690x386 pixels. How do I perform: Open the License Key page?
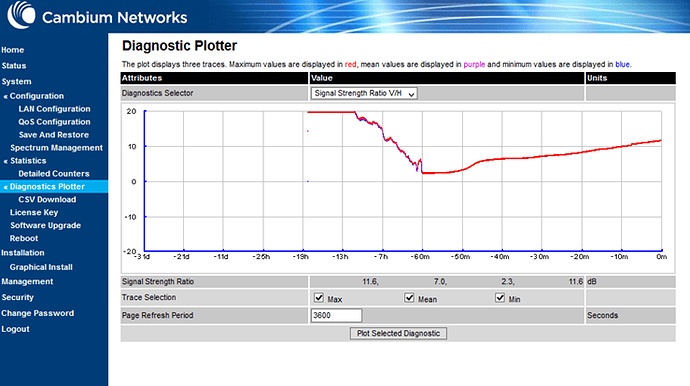click(x=34, y=213)
